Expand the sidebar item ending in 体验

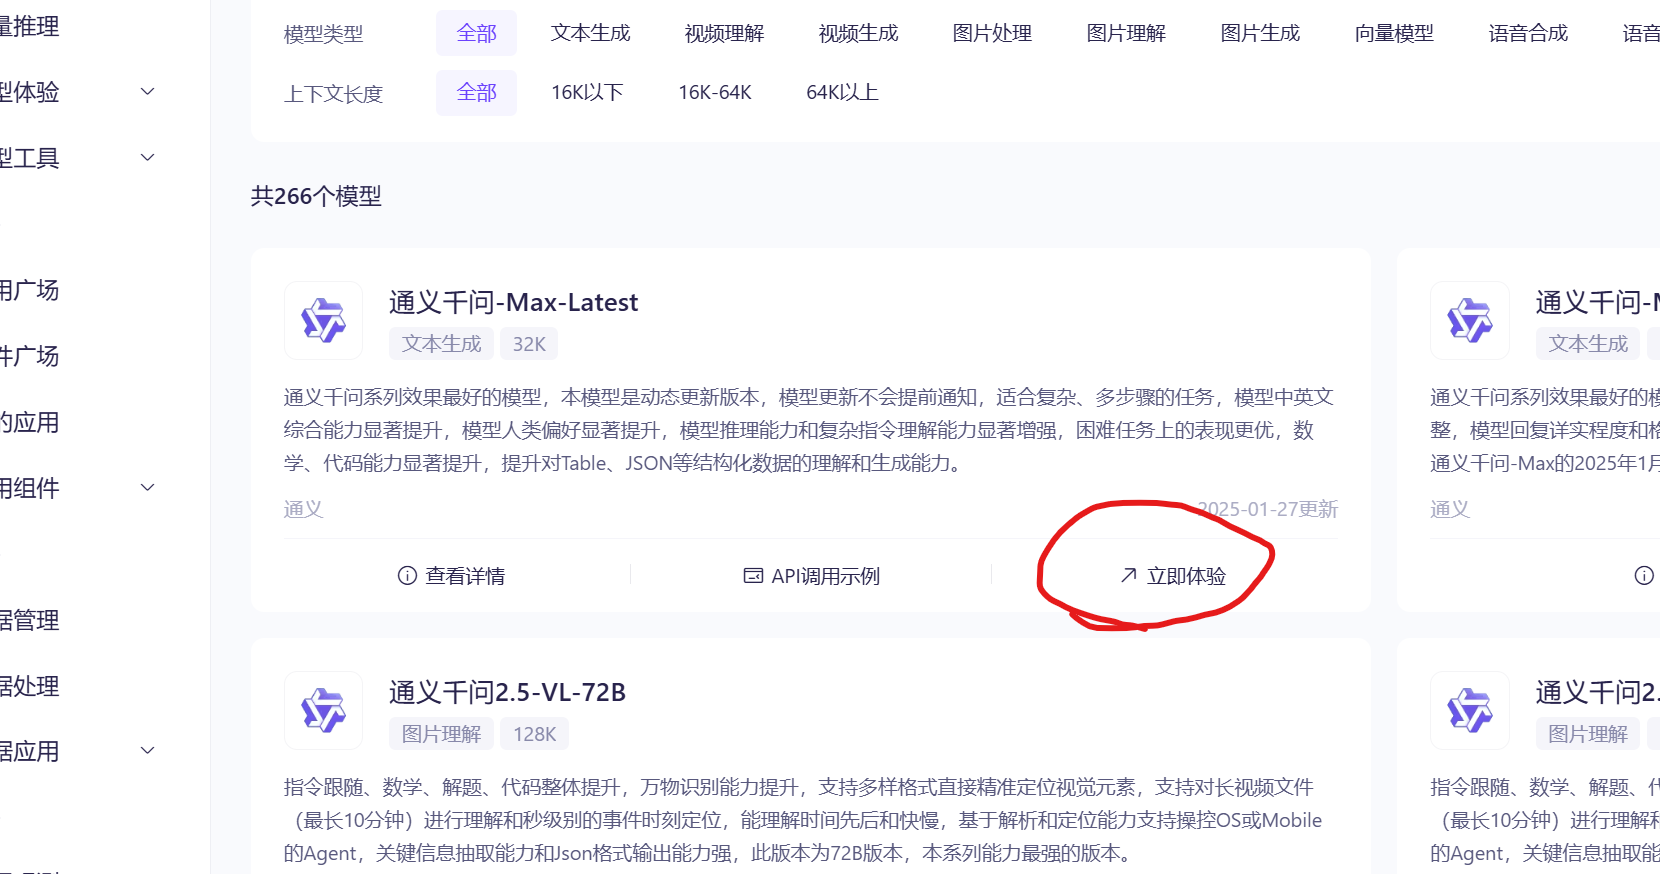tap(148, 91)
